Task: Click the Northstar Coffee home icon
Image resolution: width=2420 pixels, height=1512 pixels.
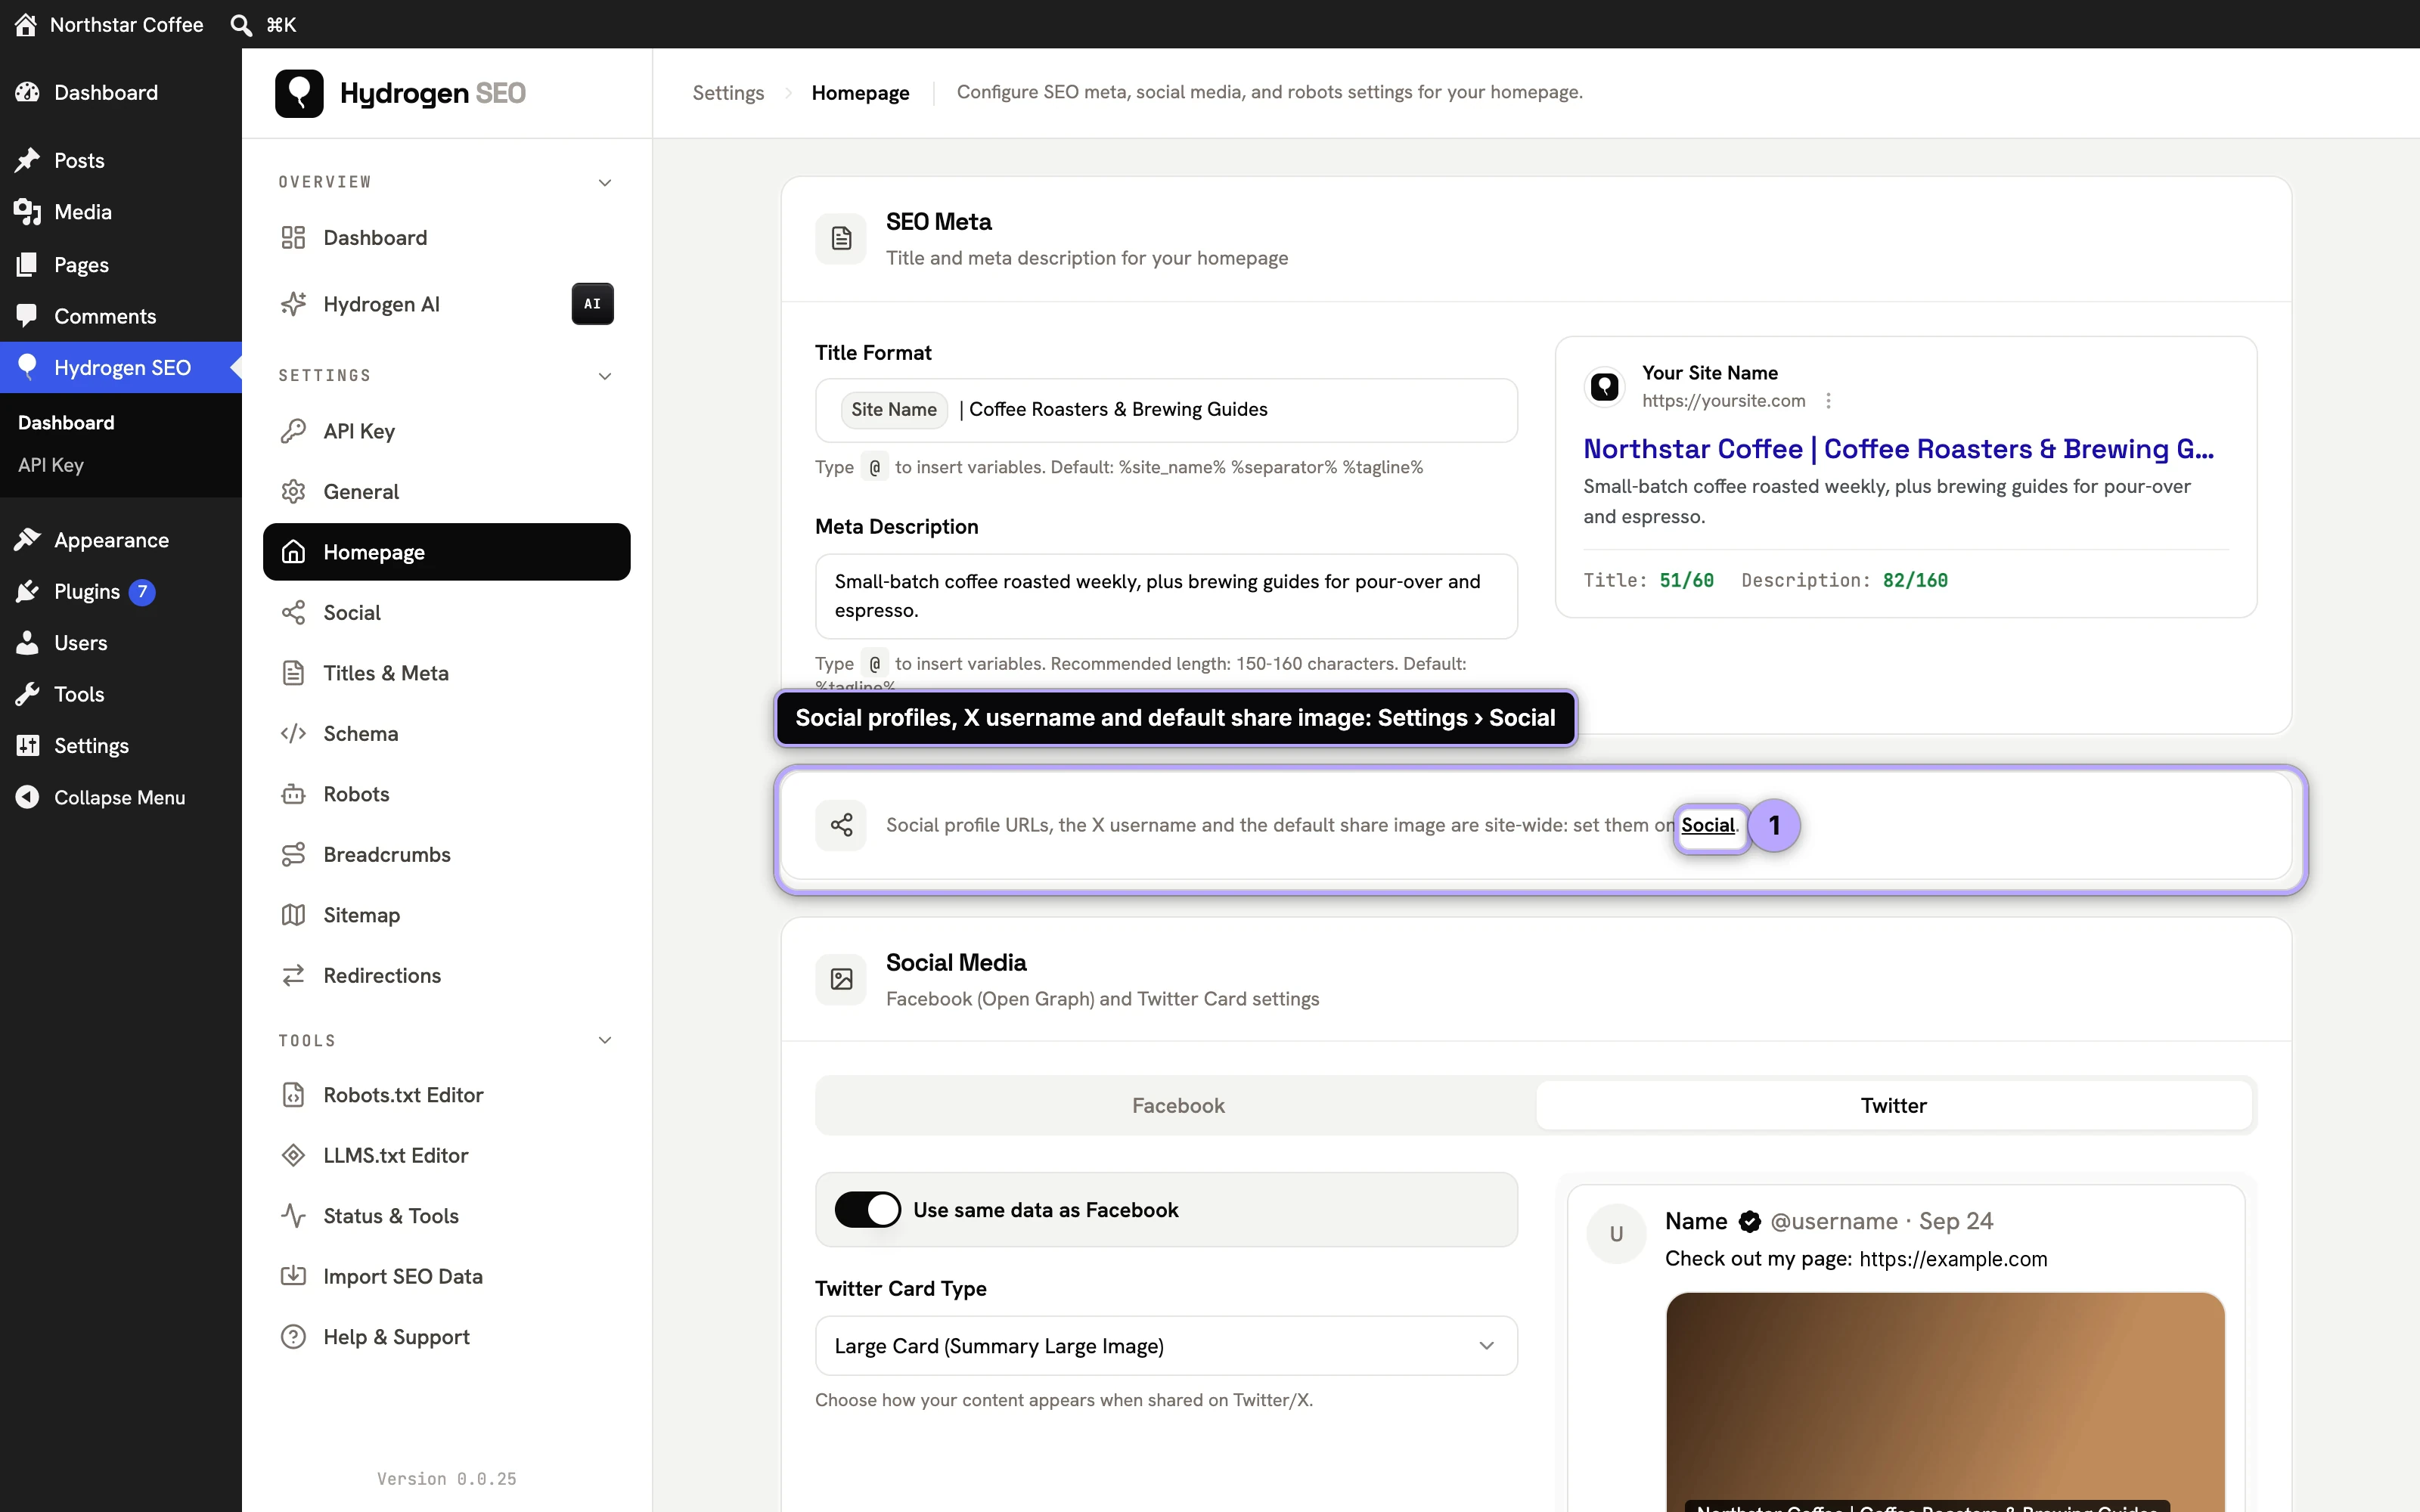Action: 26,24
